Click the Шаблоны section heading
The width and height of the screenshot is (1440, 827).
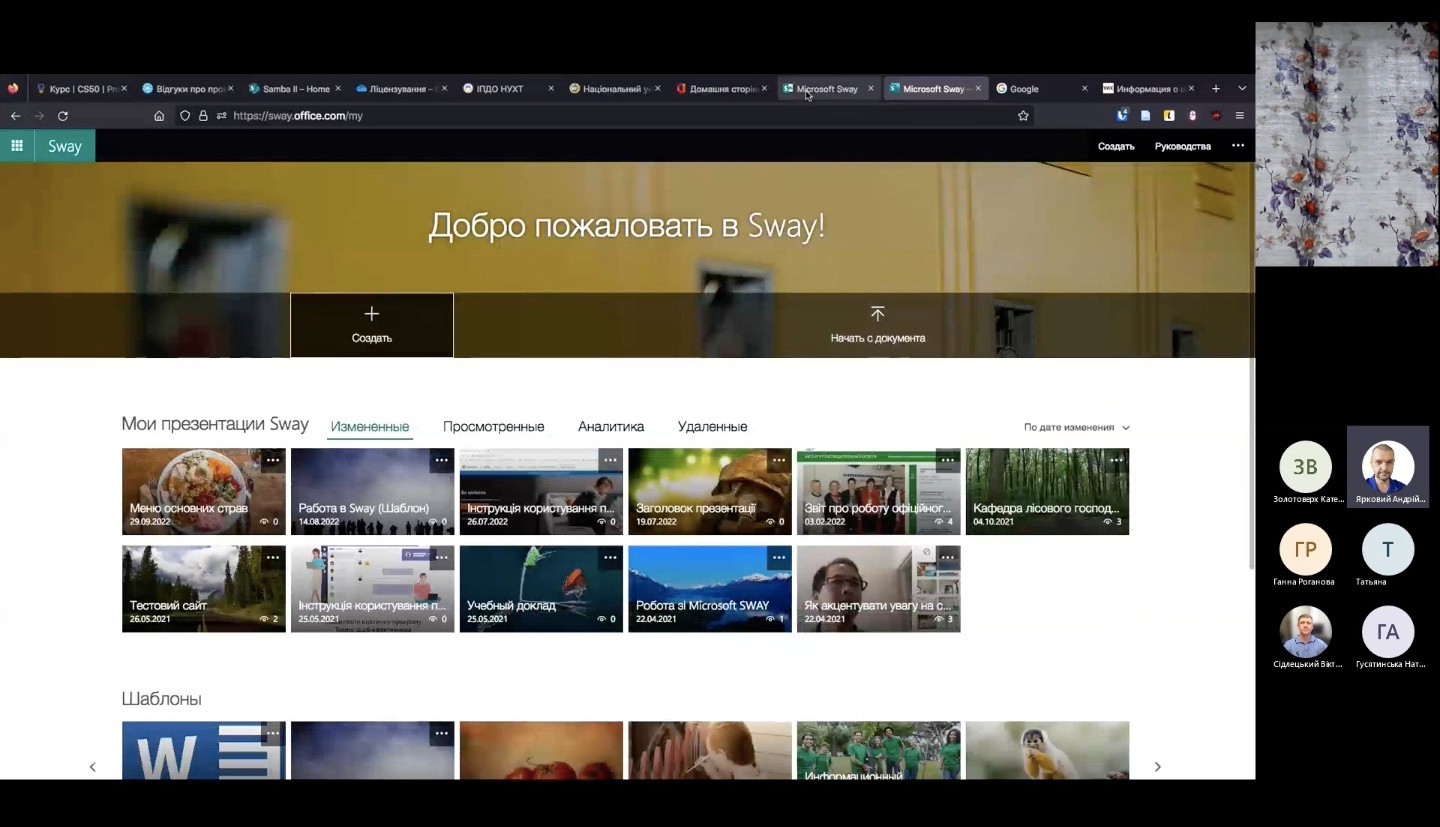coord(161,699)
